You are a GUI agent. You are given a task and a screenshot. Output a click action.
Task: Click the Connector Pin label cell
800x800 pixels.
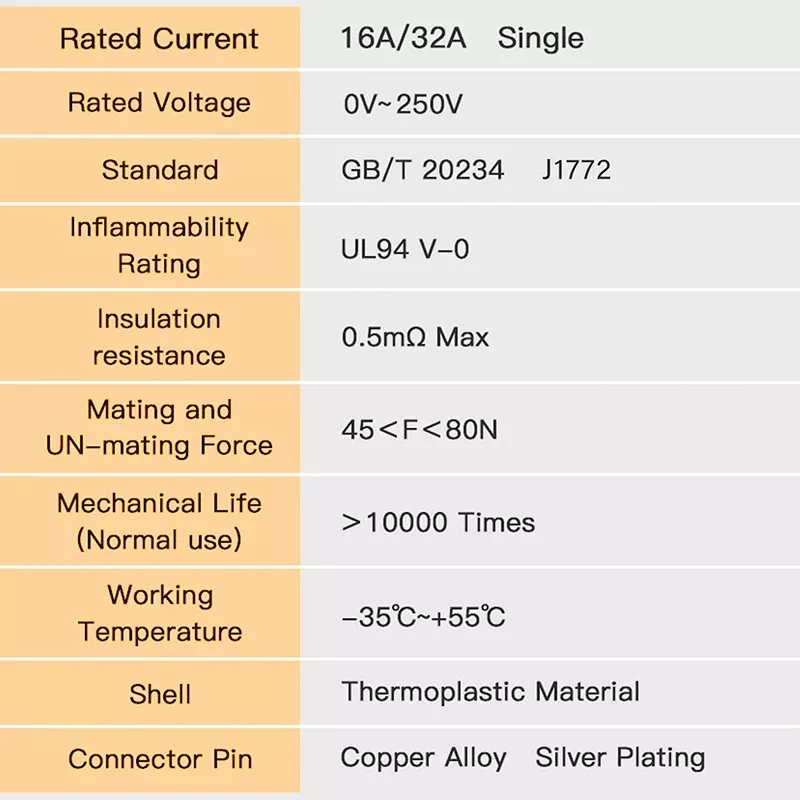[x=159, y=759]
